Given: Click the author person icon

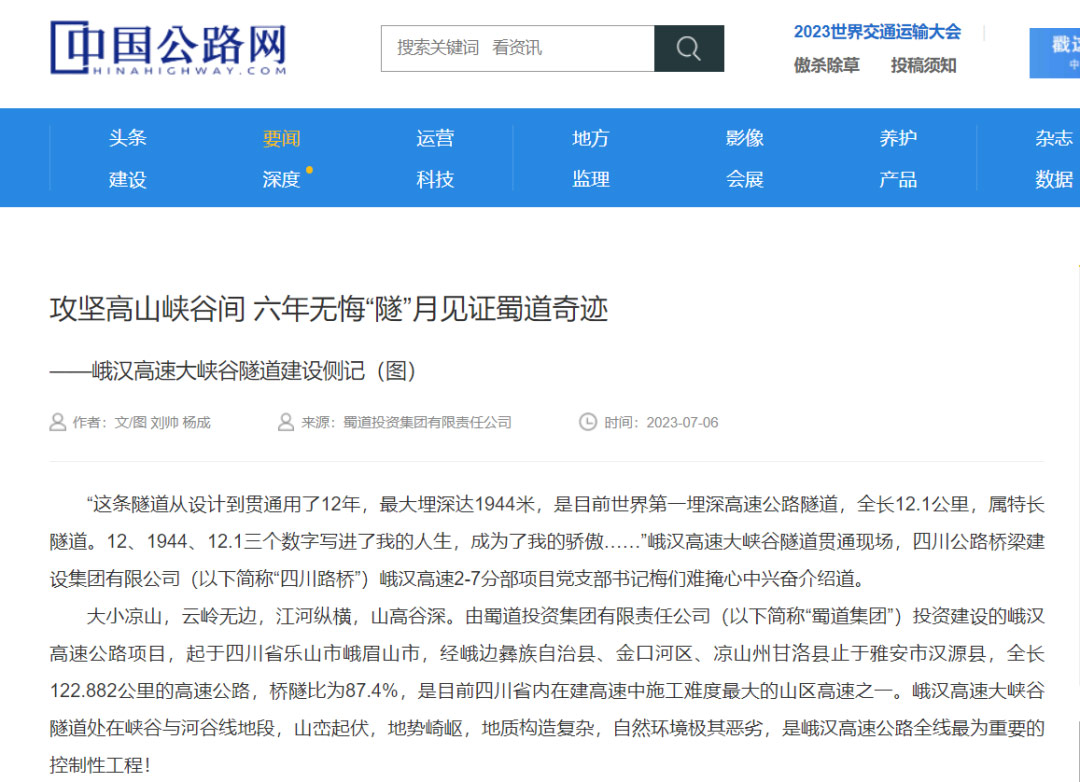Looking at the screenshot, I should coord(58,422).
